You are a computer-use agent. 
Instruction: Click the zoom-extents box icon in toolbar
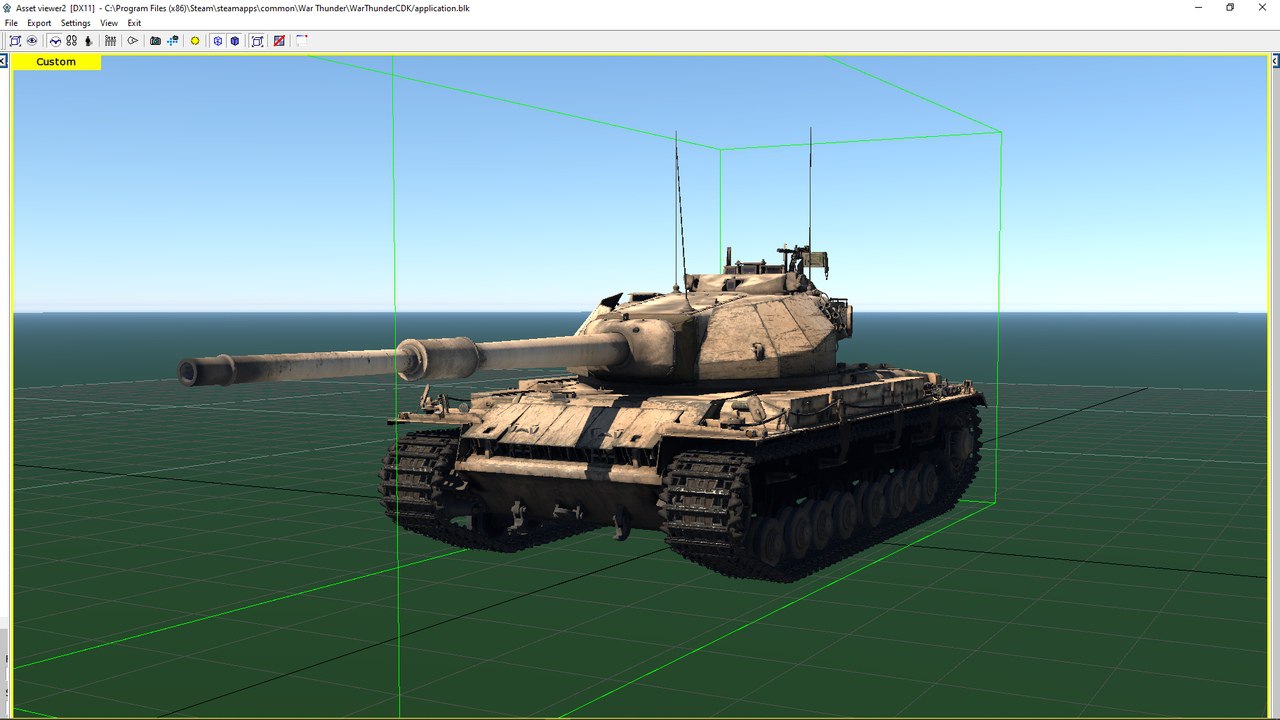coord(15,41)
